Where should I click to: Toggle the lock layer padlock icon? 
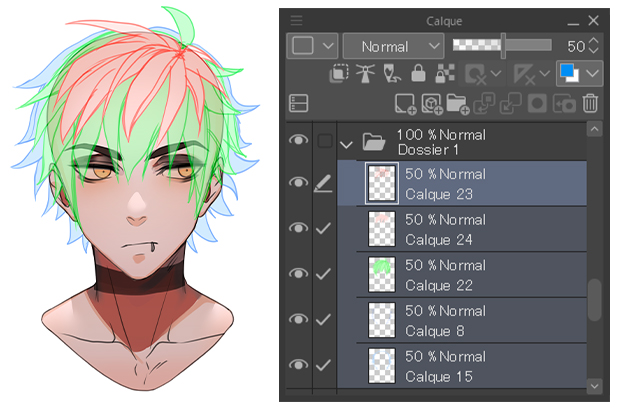pos(418,74)
